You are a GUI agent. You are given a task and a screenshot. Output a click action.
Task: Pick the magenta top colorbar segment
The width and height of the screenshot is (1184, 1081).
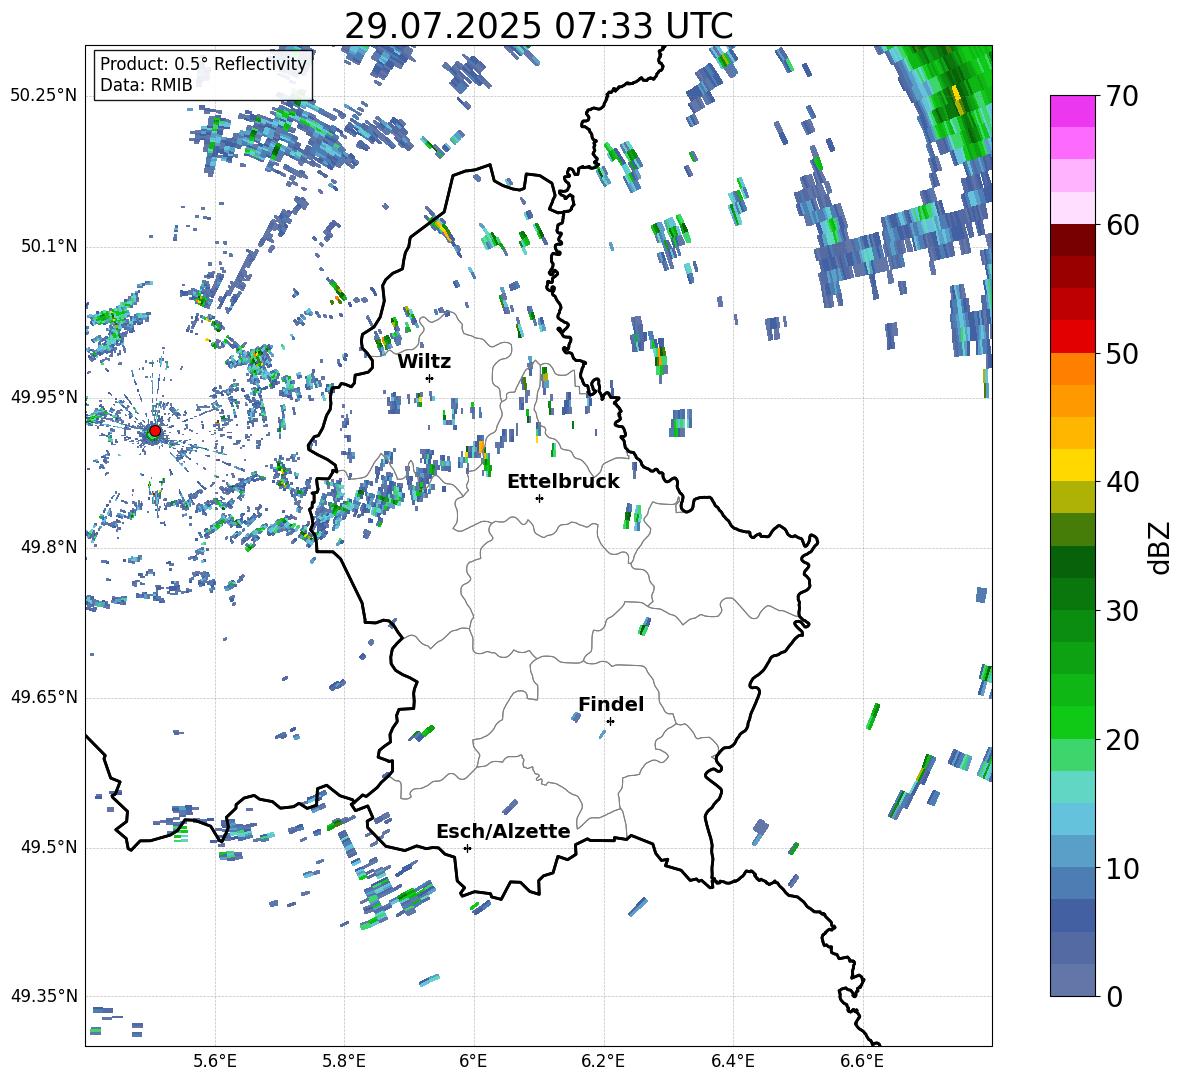[1072, 111]
